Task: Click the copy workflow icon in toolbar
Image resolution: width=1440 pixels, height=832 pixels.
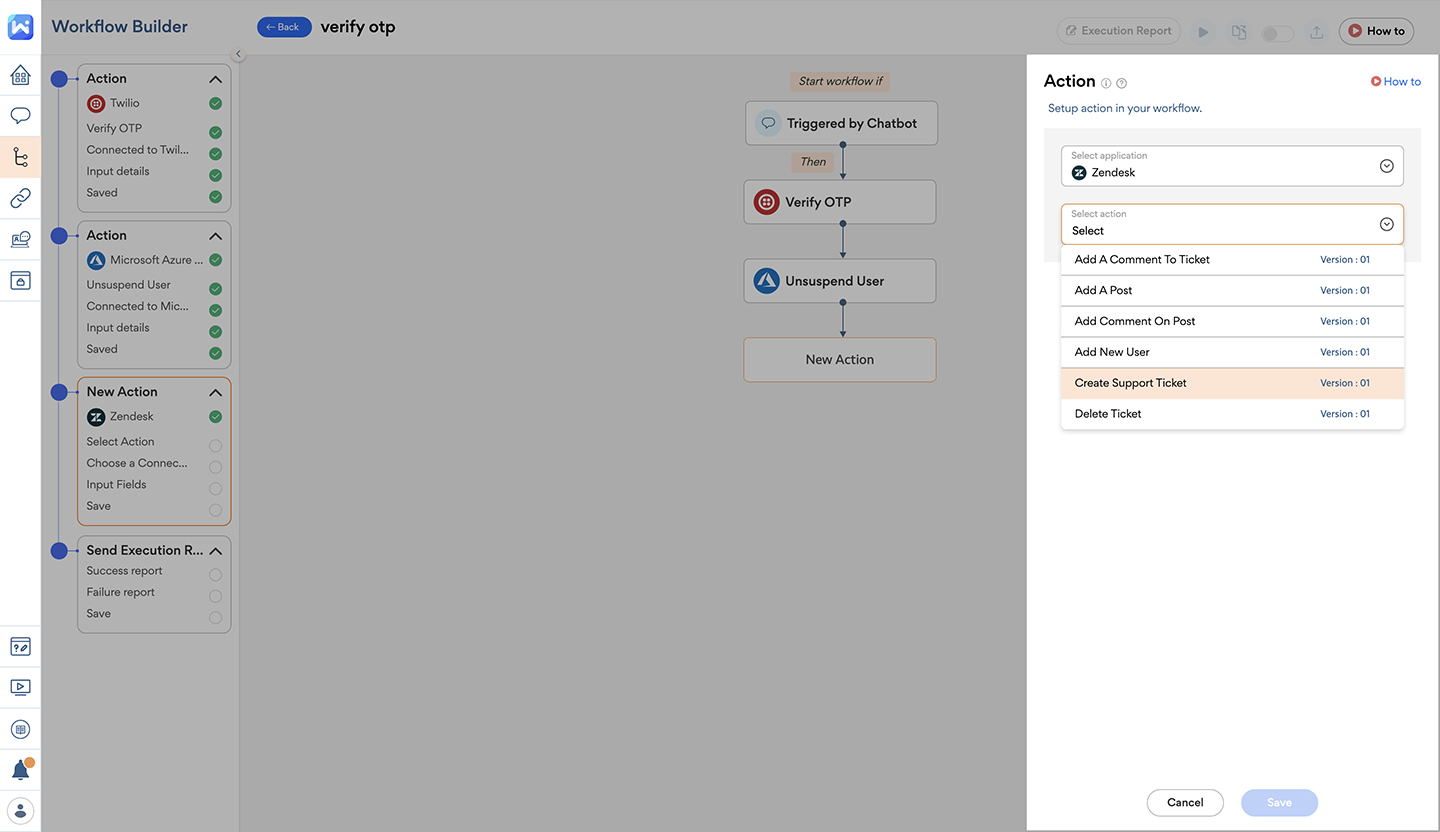Action: pyautogui.click(x=1239, y=32)
